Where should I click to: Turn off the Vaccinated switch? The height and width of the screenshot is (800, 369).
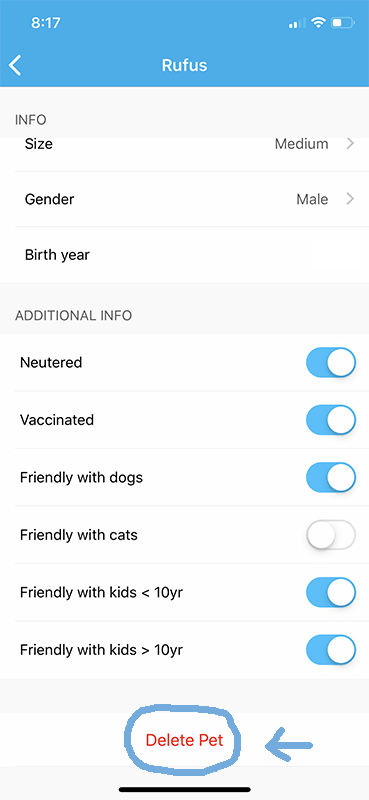331,420
